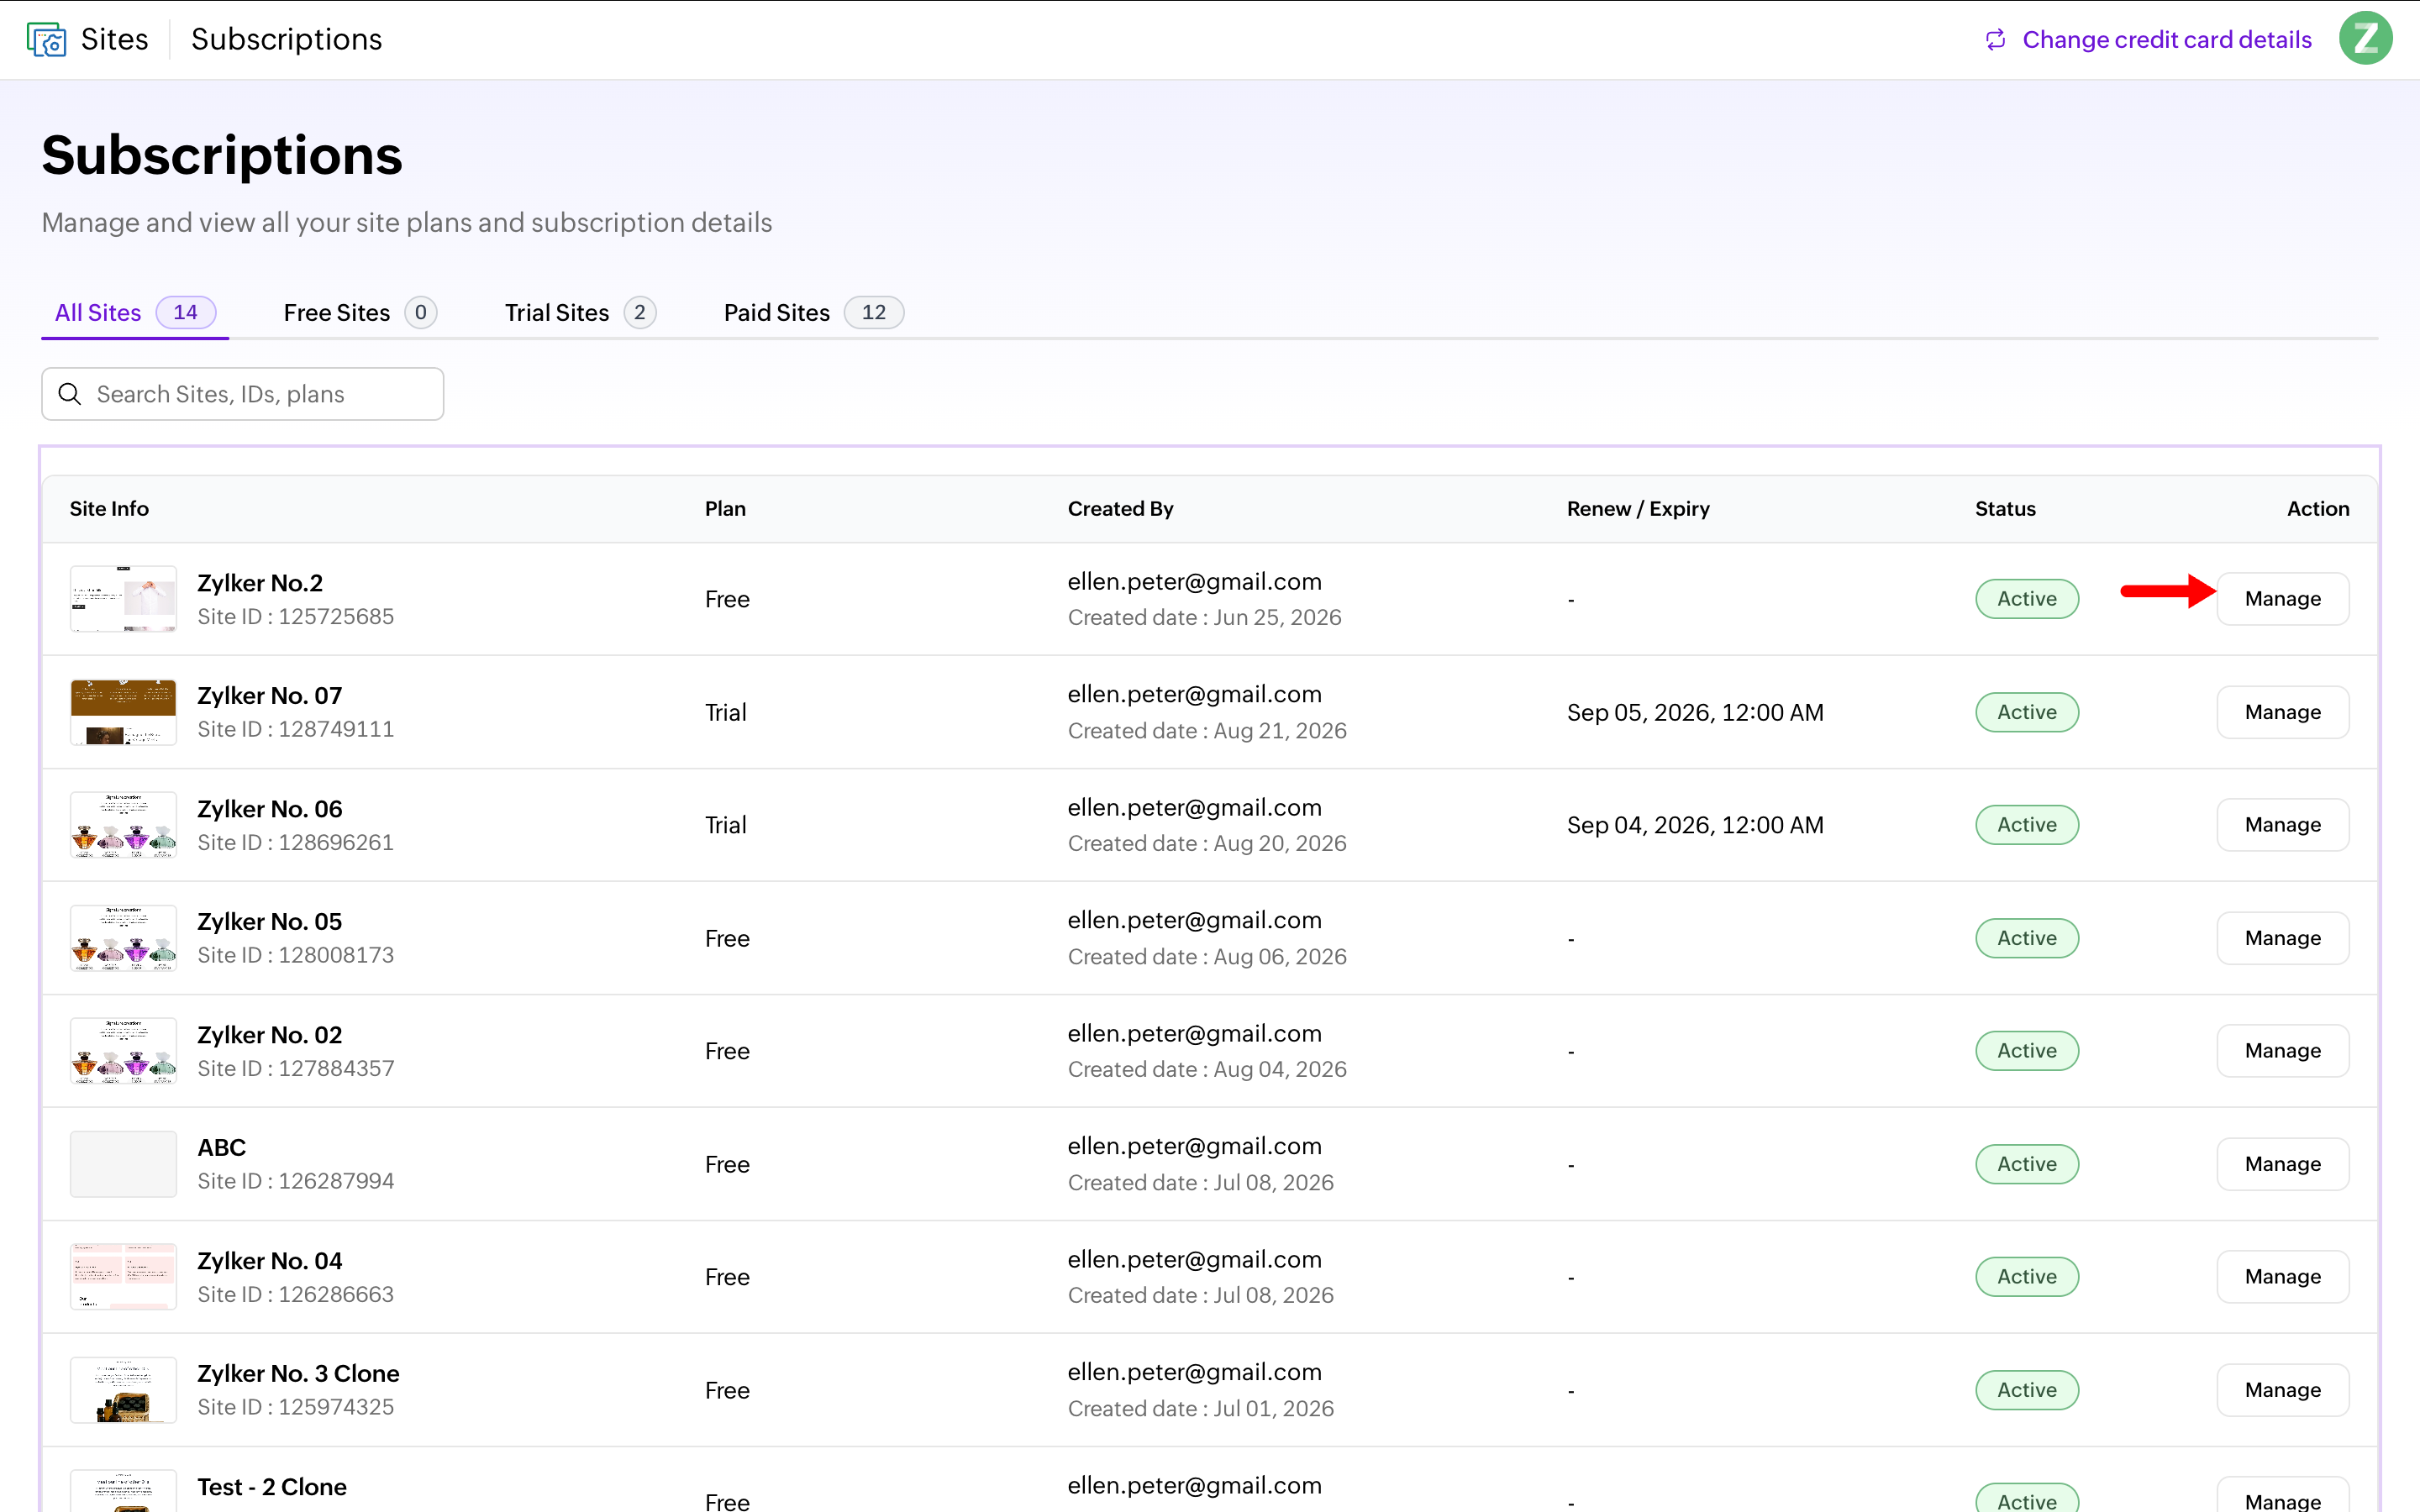Select the 'Test - 2 Clone' site name
Viewport: 2420px width, 1512px height.
coord(272,1487)
